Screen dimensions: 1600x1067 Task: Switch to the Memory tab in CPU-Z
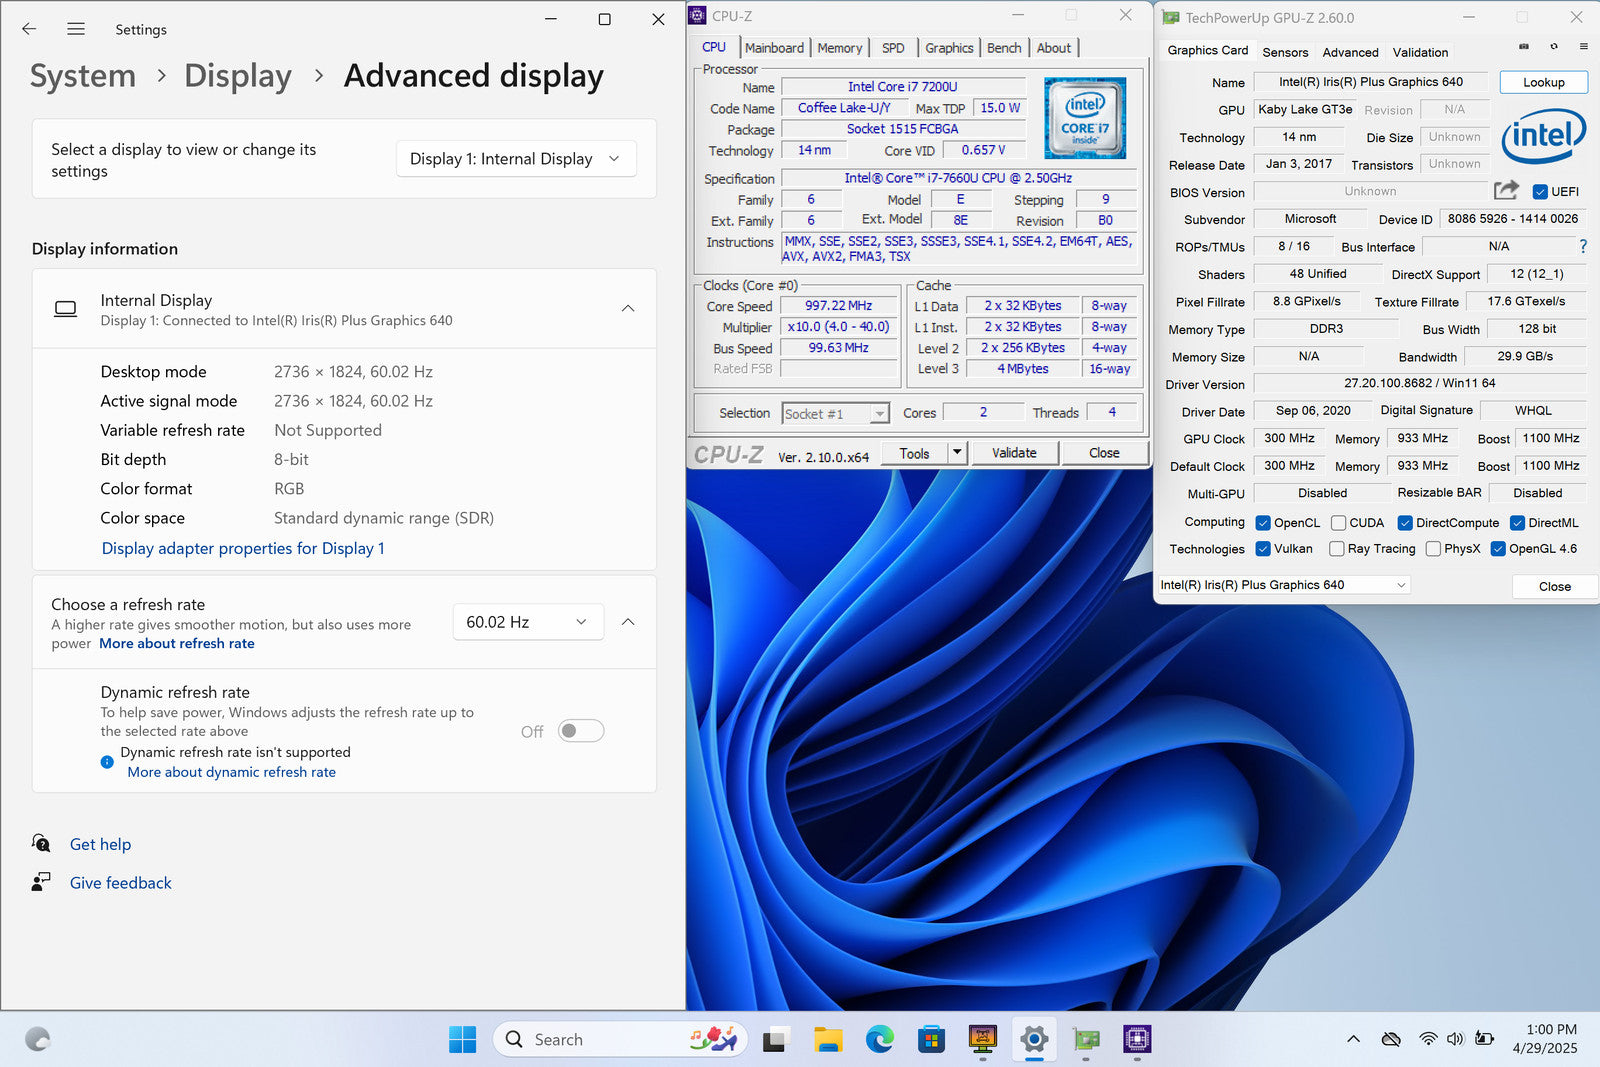(x=839, y=48)
